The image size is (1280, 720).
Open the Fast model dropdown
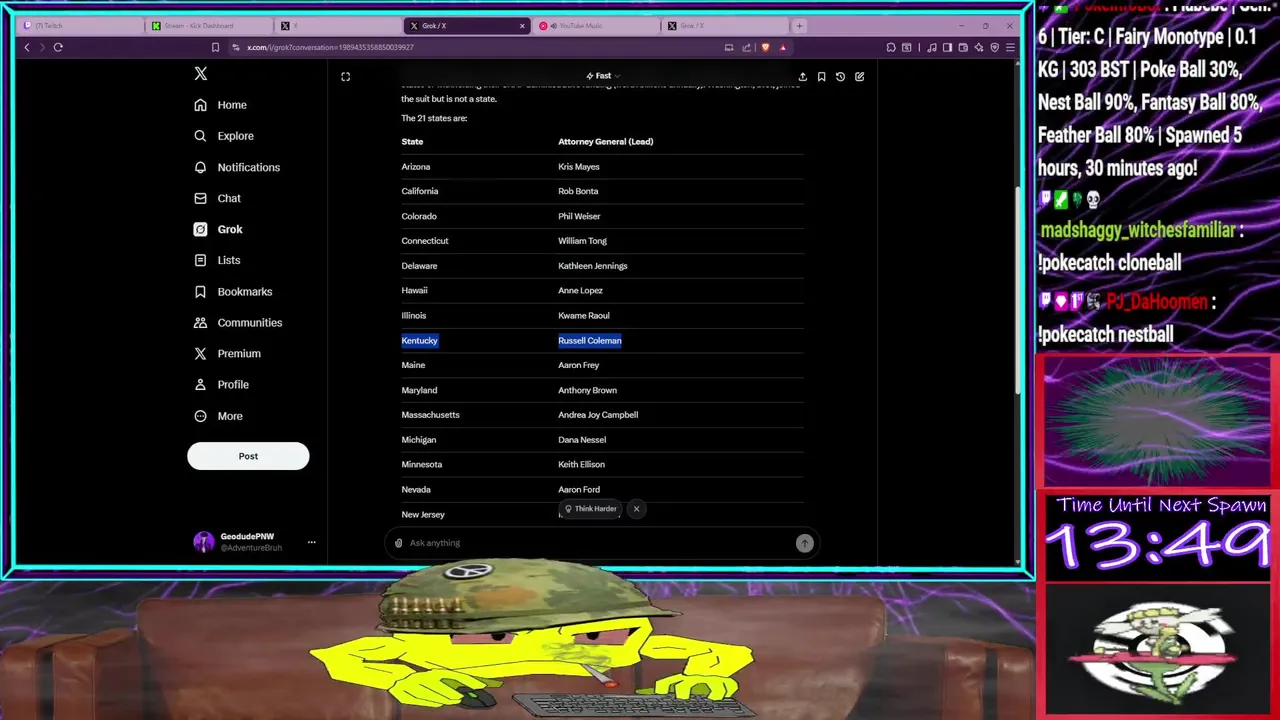[603, 76]
